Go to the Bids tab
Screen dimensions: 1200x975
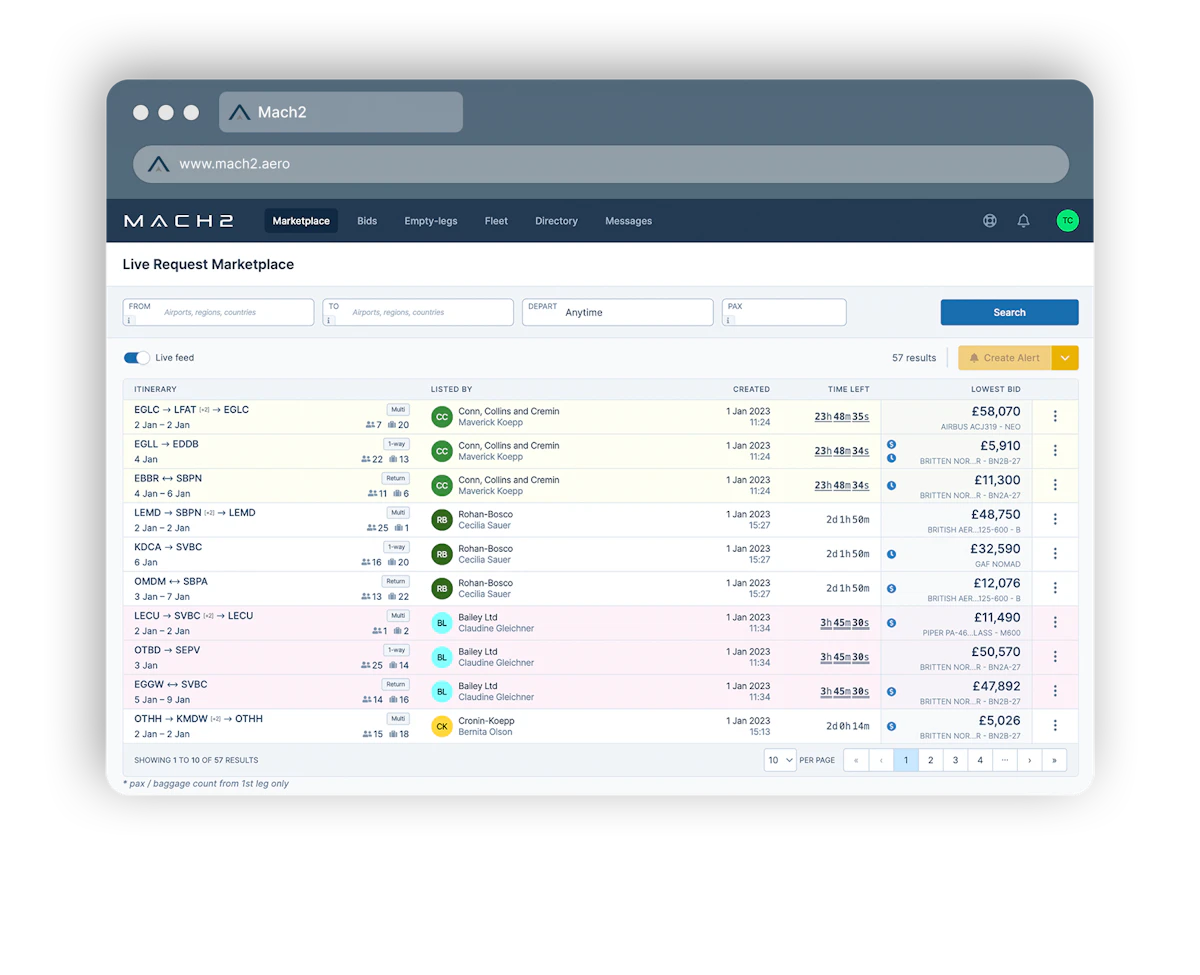(x=367, y=221)
